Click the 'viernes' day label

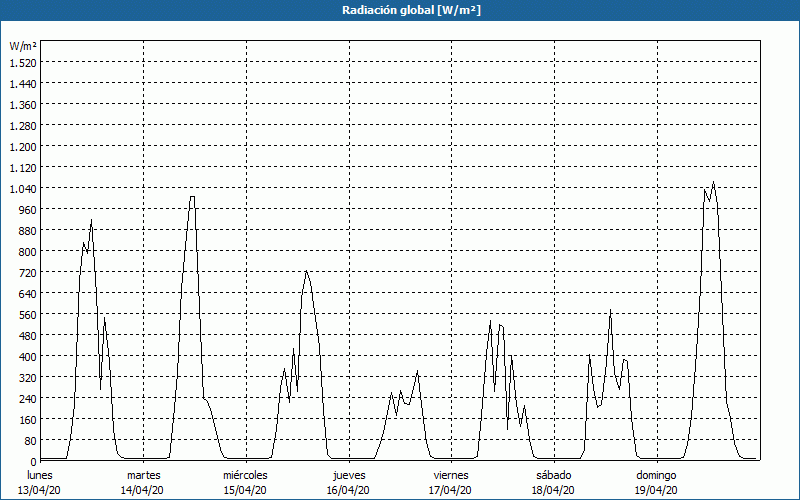pyautogui.click(x=451, y=475)
